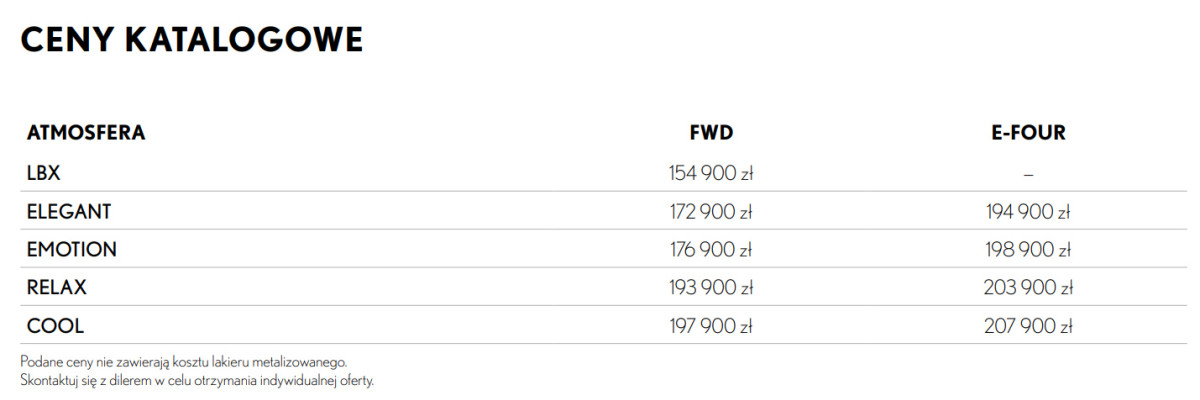Select the RELAX E-FOUR price 203 900 zł
This screenshot has width=1200, height=400.
coord(1027,288)
